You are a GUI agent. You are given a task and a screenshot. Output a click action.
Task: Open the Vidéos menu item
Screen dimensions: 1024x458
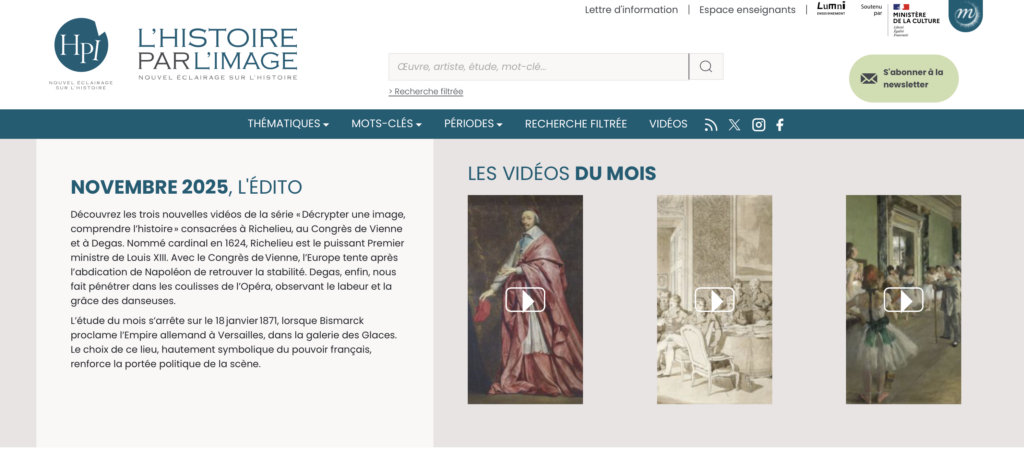[x=668, y=124]
